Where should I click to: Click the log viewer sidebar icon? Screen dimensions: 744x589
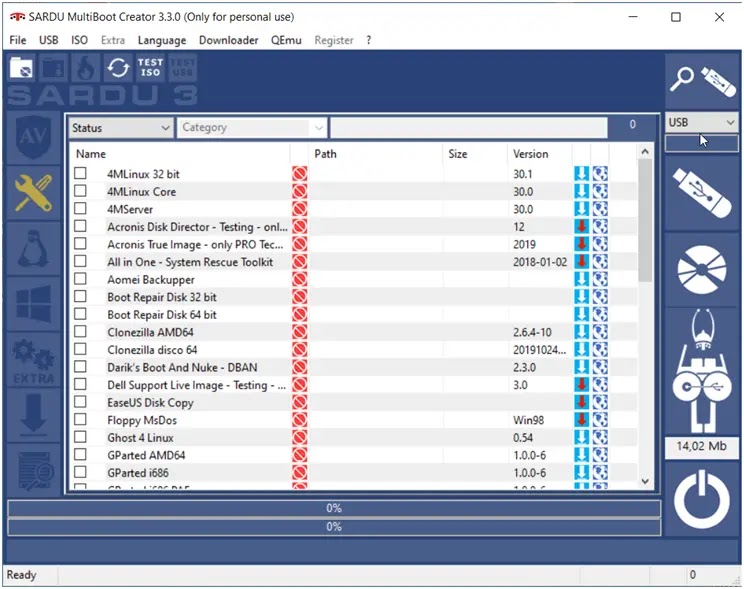(x=33, y=470)
